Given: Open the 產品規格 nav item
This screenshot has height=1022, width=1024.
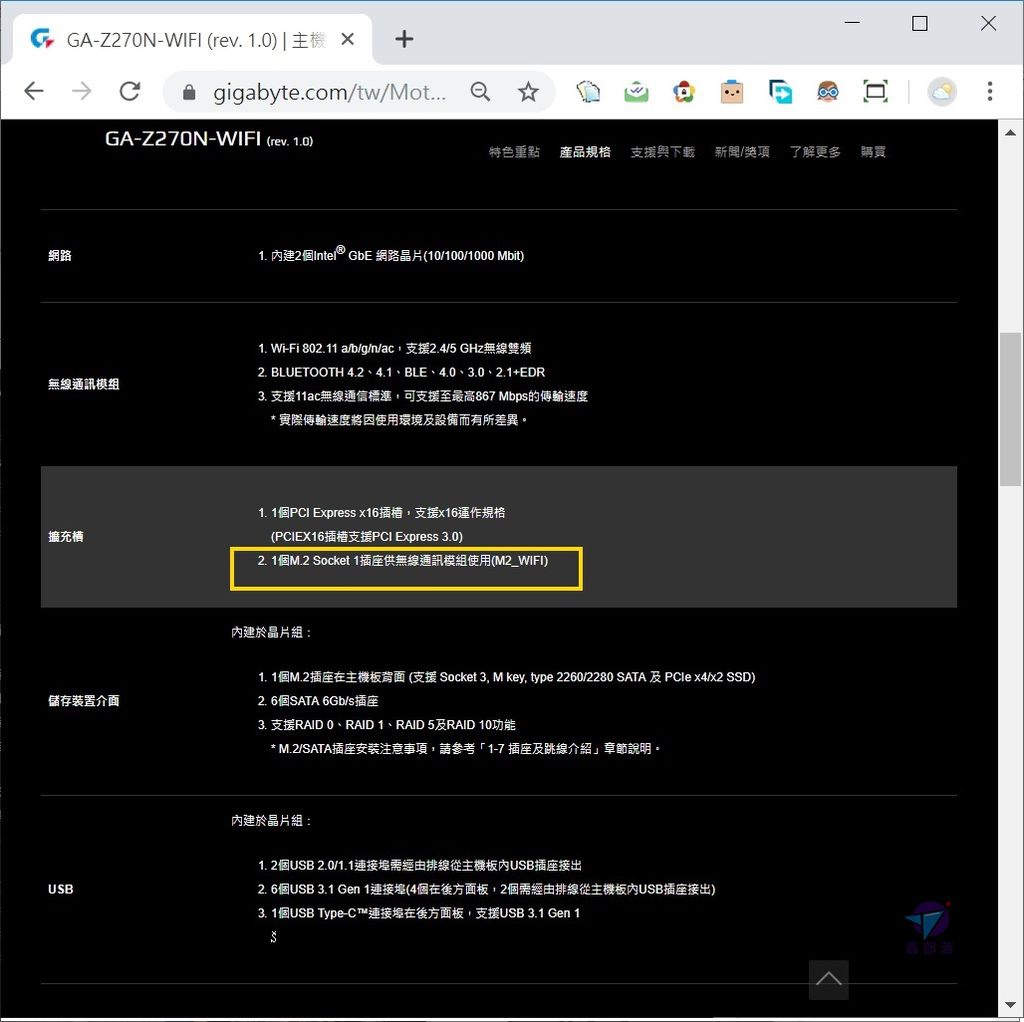Looking at the screenshot, I should 585,152.
